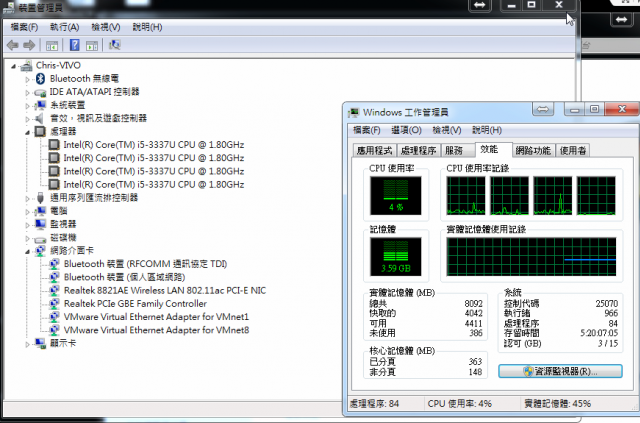Switch to the 網路功能 tab
The height and width of the screenshot is (423, 640).
click(533, 151)
